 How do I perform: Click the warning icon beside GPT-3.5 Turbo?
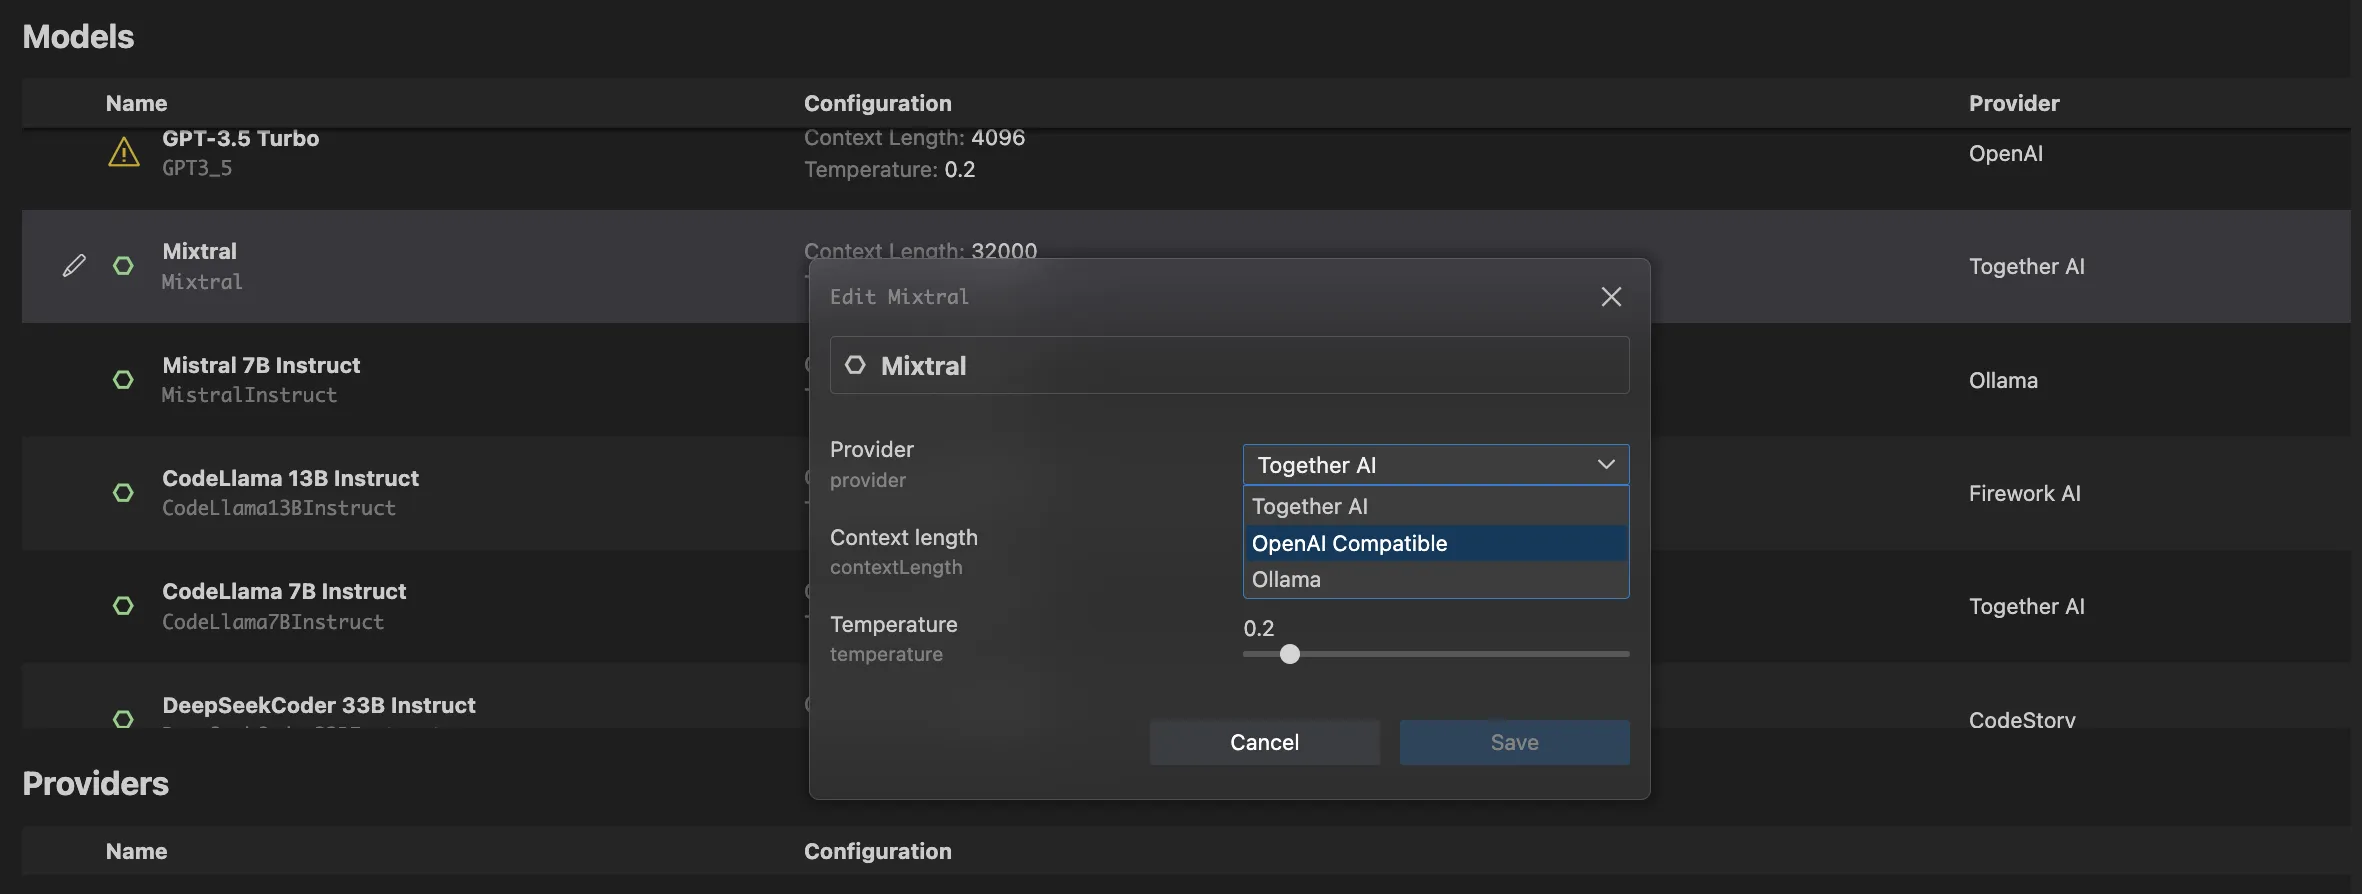click(x=124, y=152)
